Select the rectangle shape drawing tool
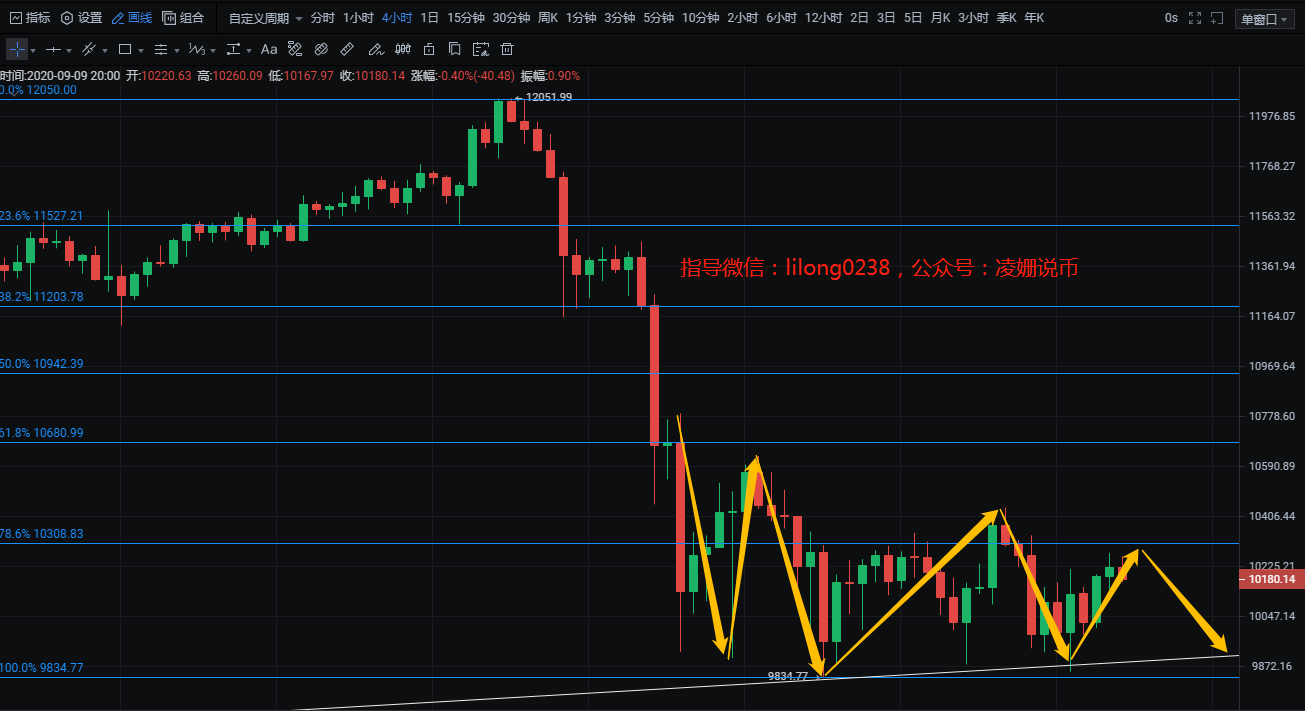The image size is (1305, 711). (125, 49)
